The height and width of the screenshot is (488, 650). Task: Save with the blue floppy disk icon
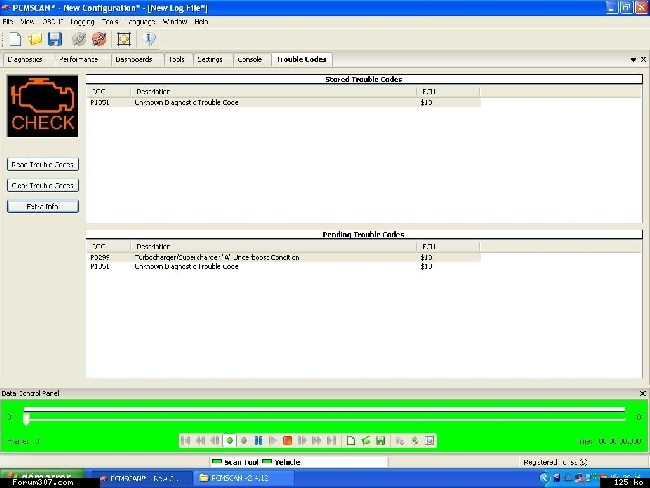(x=55, y=39)
